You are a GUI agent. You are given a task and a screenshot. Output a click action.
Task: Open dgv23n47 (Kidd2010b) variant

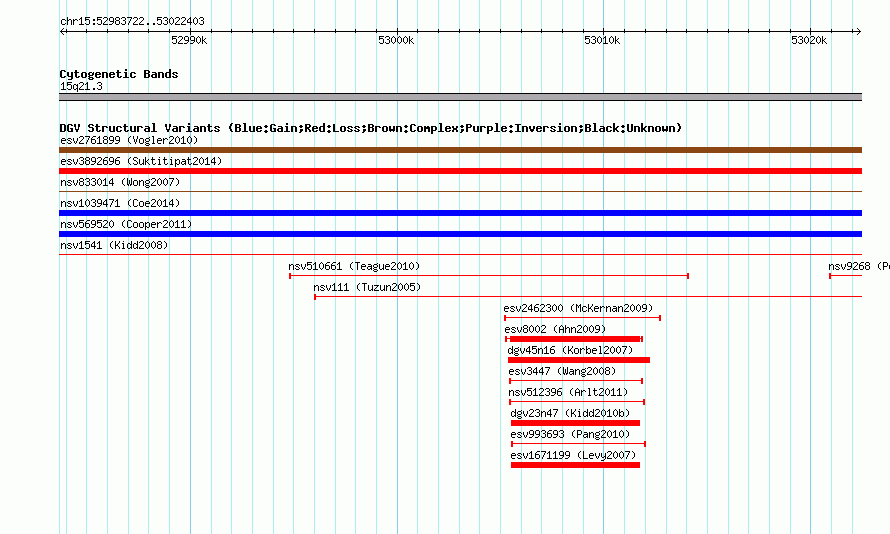[570, 413]
